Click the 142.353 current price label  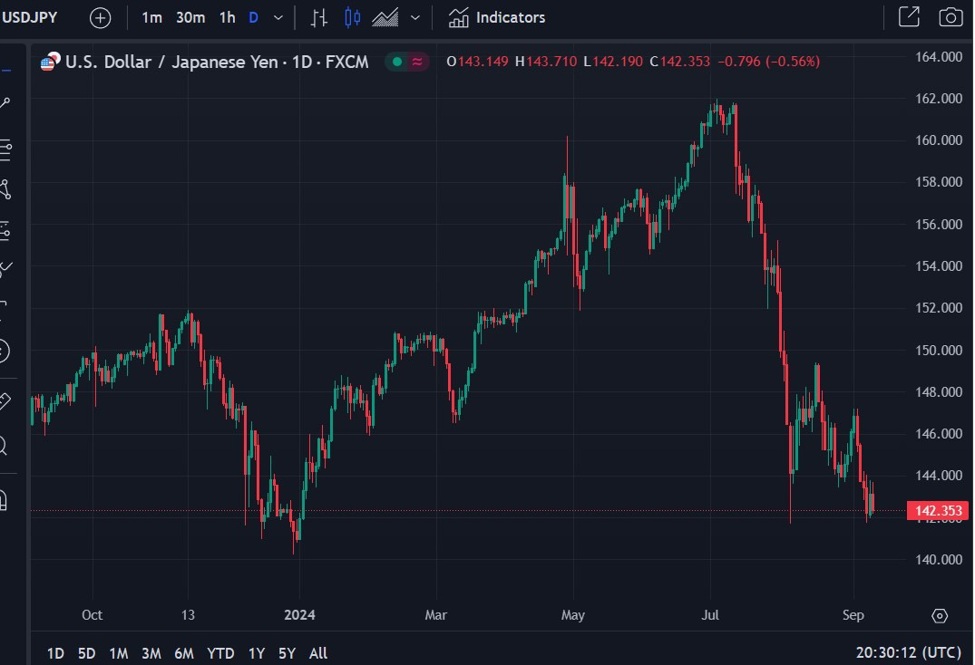coord(938,511)
